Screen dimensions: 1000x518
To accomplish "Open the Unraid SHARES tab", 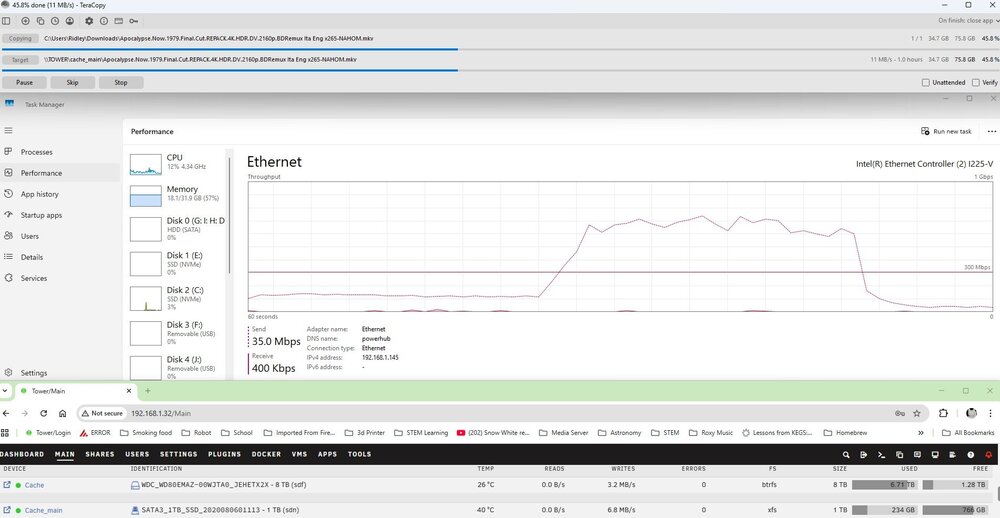I will click(x=100, y=454).
